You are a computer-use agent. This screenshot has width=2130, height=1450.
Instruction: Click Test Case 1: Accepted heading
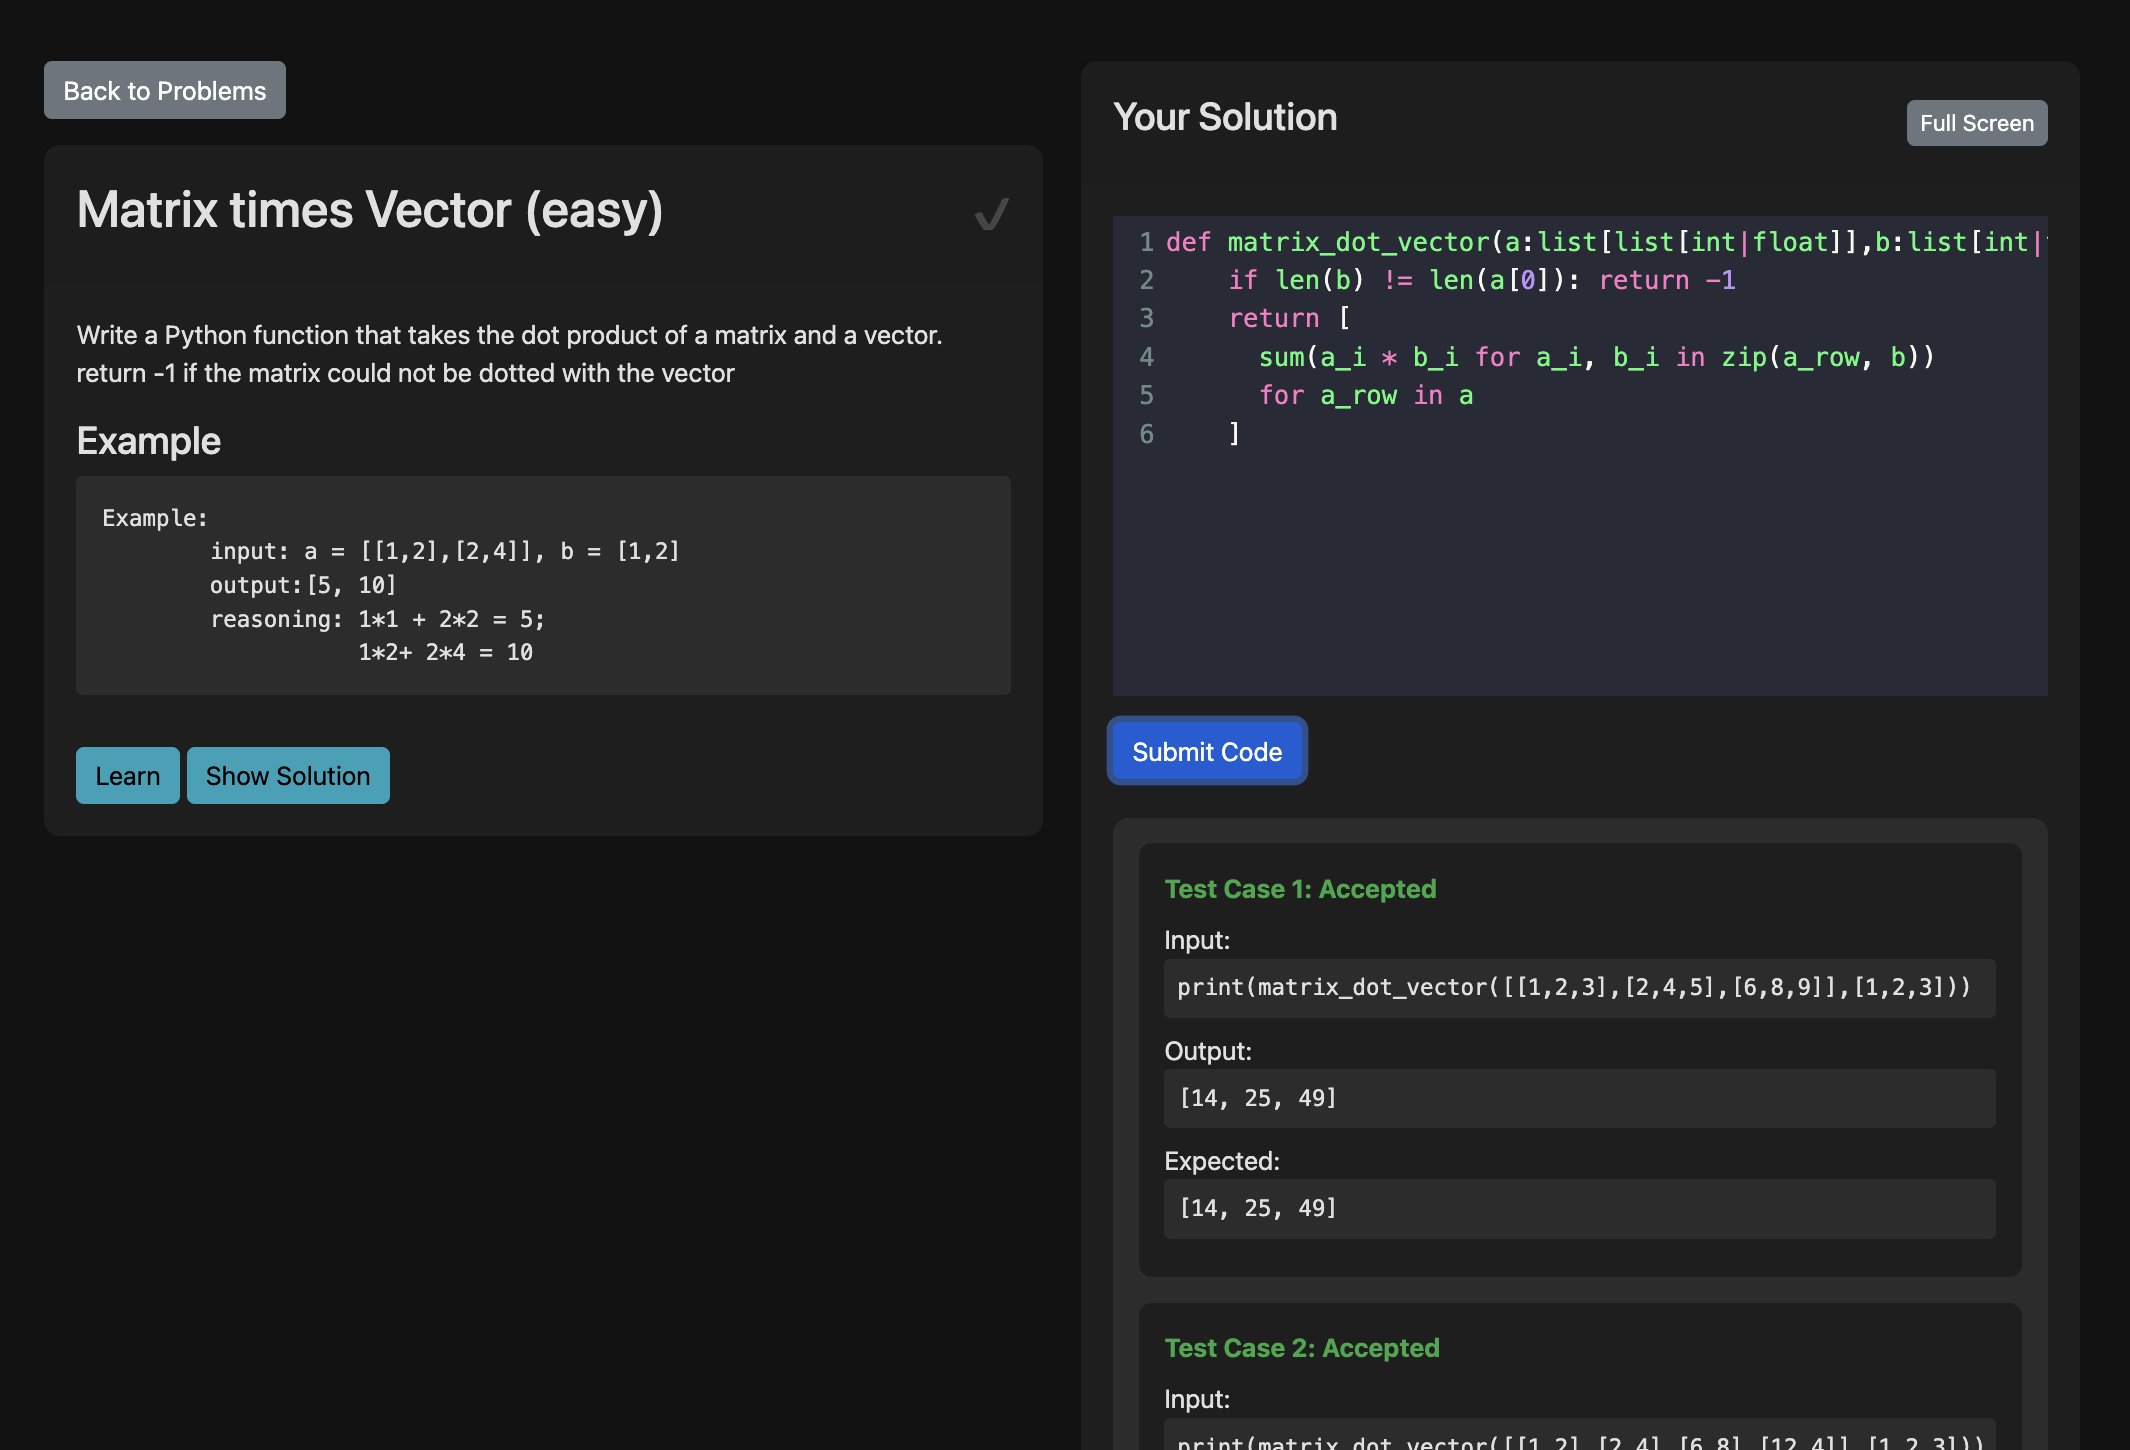tap(1300, 889)
